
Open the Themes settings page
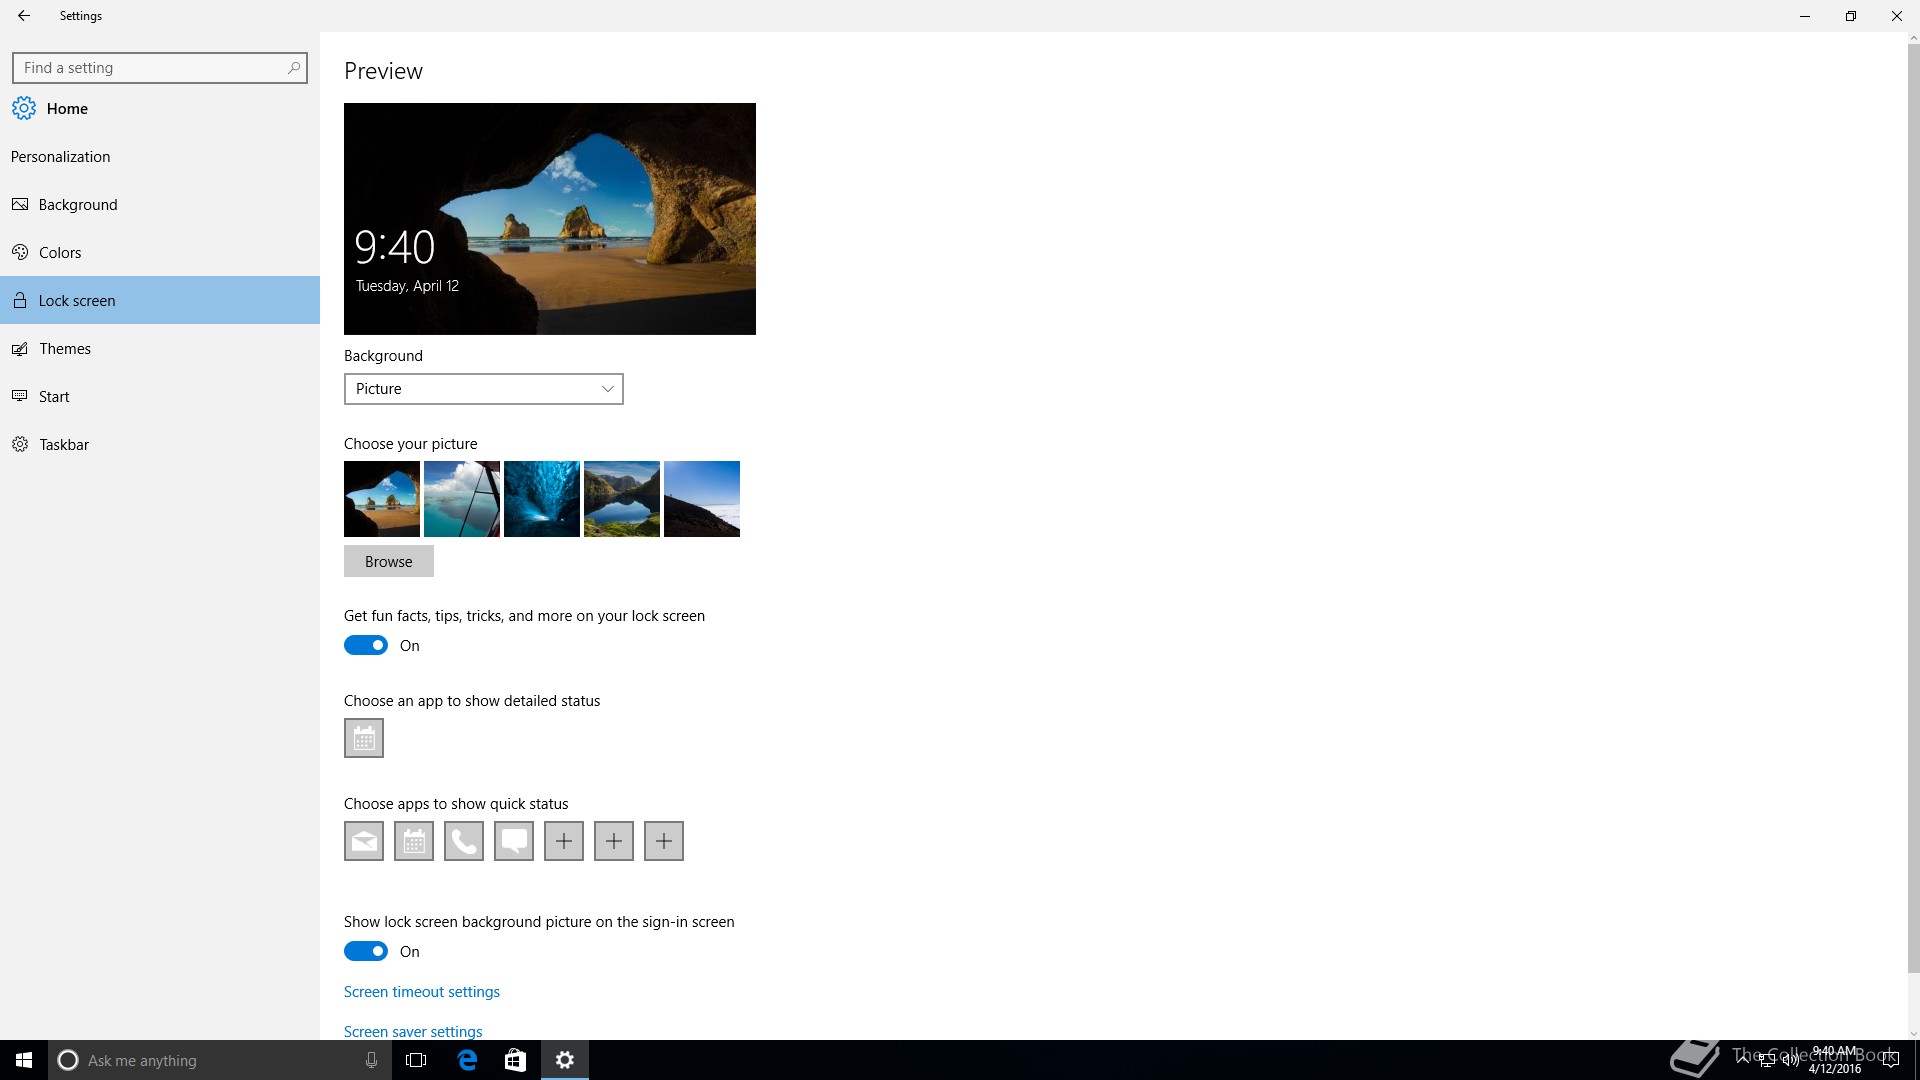coord(160,348)
